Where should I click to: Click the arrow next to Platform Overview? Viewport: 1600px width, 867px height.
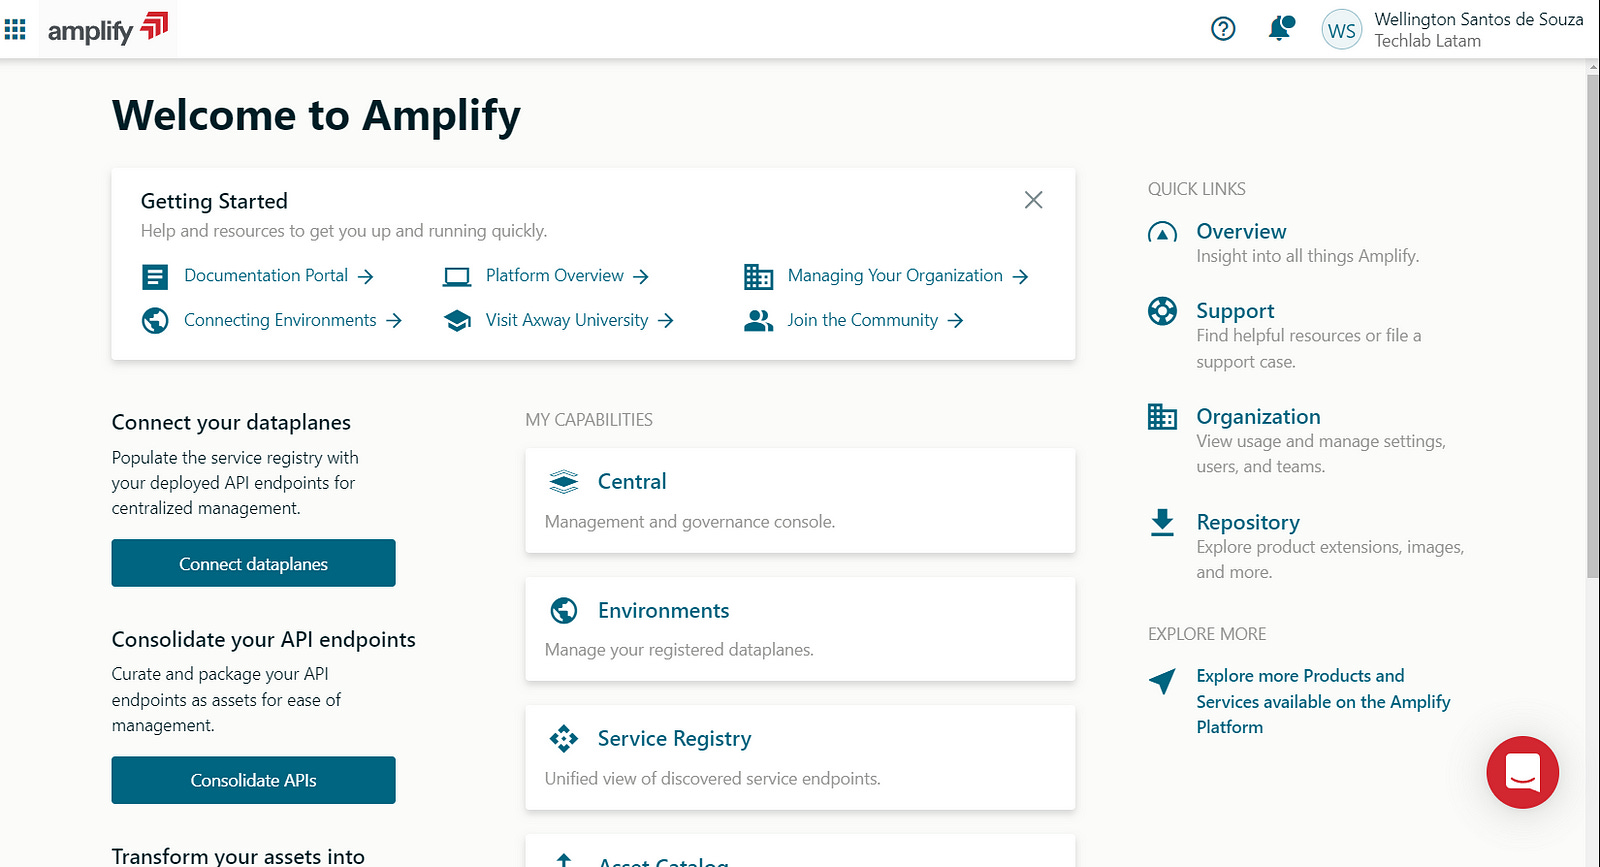[641, 277]
